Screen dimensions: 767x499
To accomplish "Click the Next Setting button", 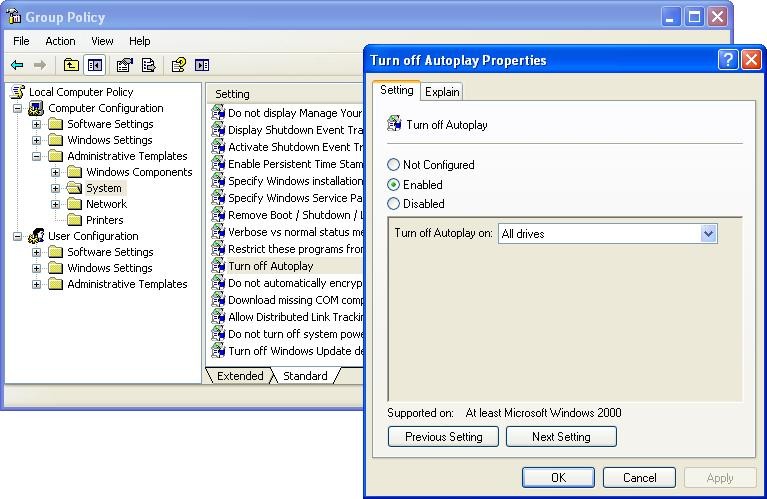I will click(560, 437).
